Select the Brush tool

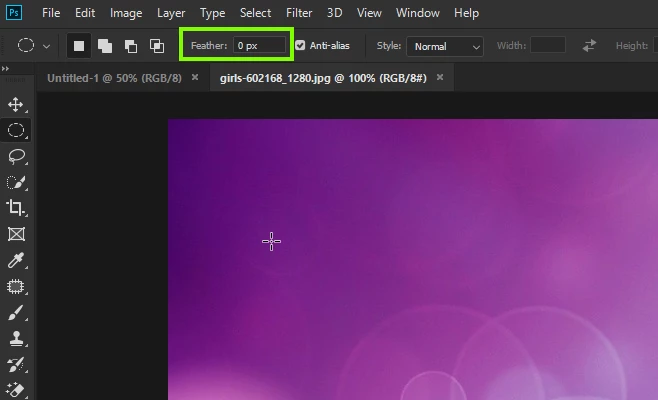[x=16, y=313]
